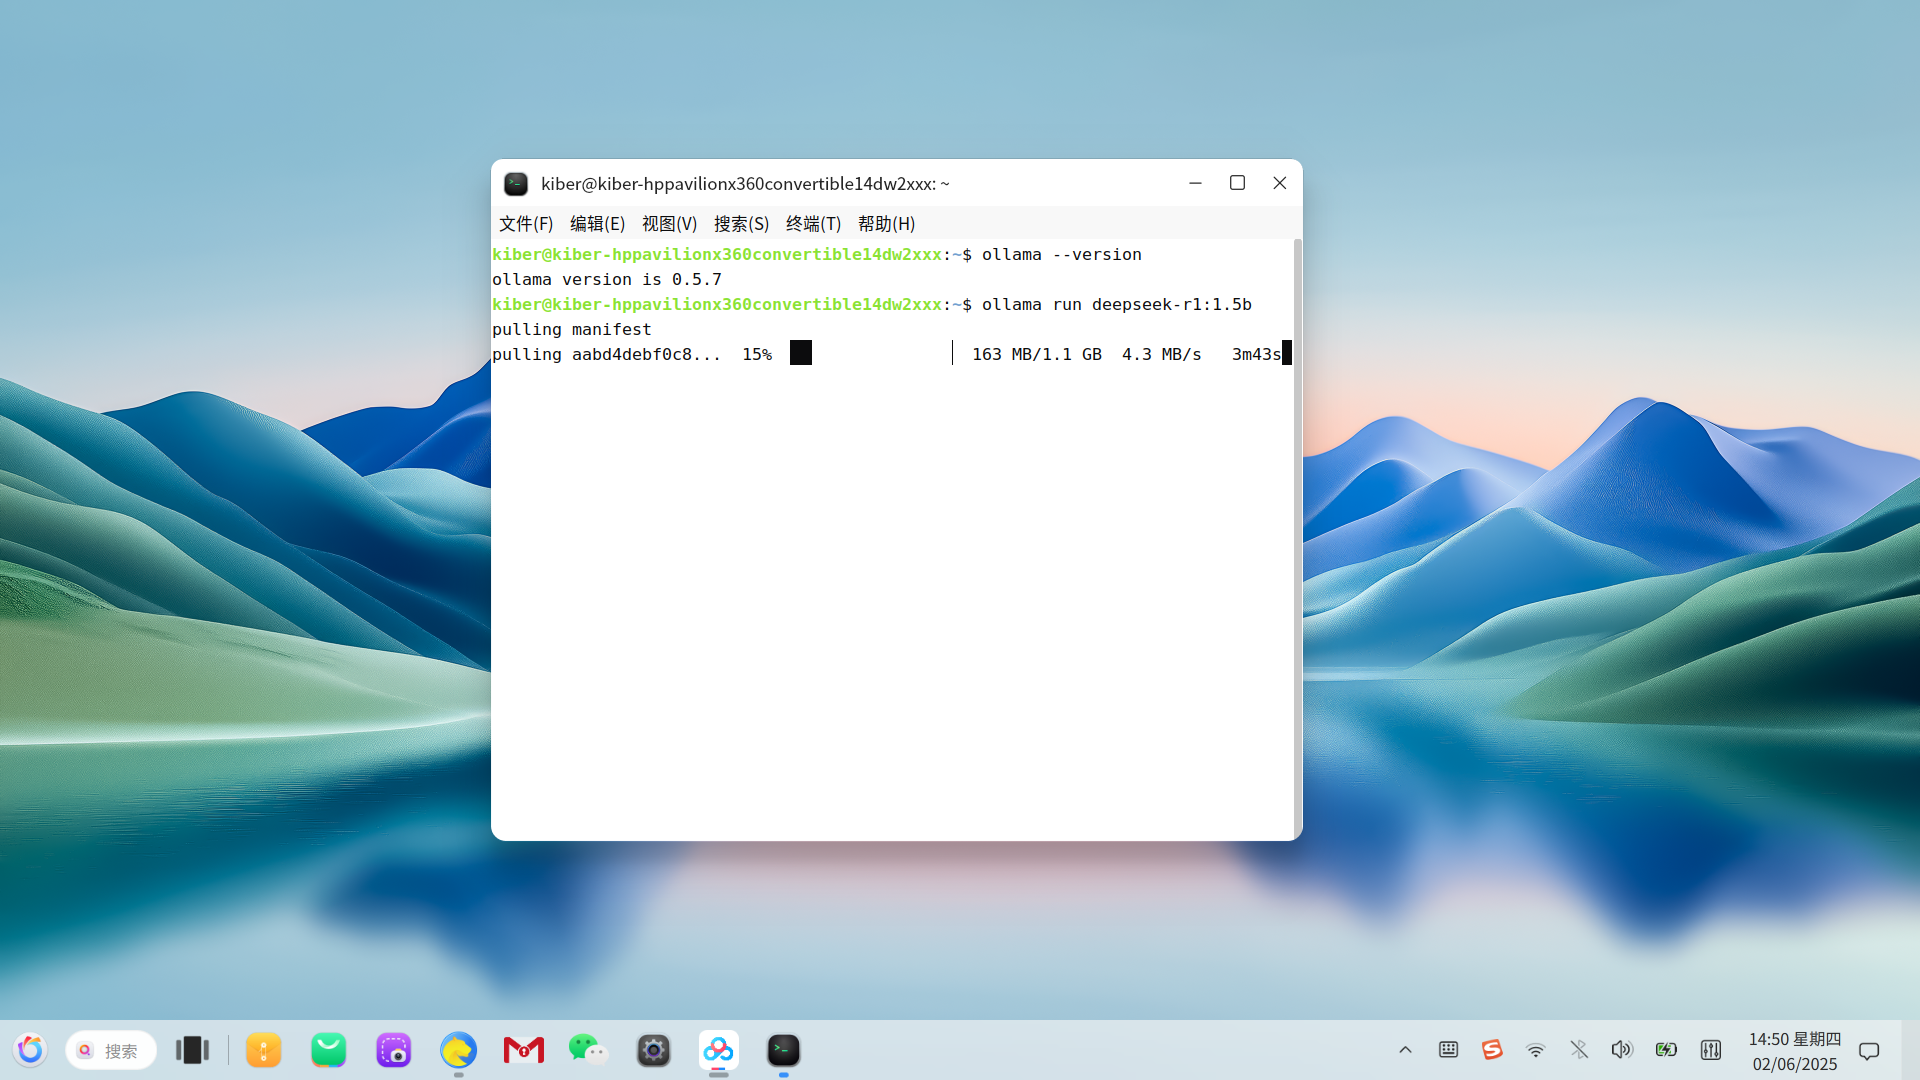Toggle Bluetooth from the system tray
This screenshot has height=1080, width=1920.
pyautogui.click(x=1579, y=1050)
